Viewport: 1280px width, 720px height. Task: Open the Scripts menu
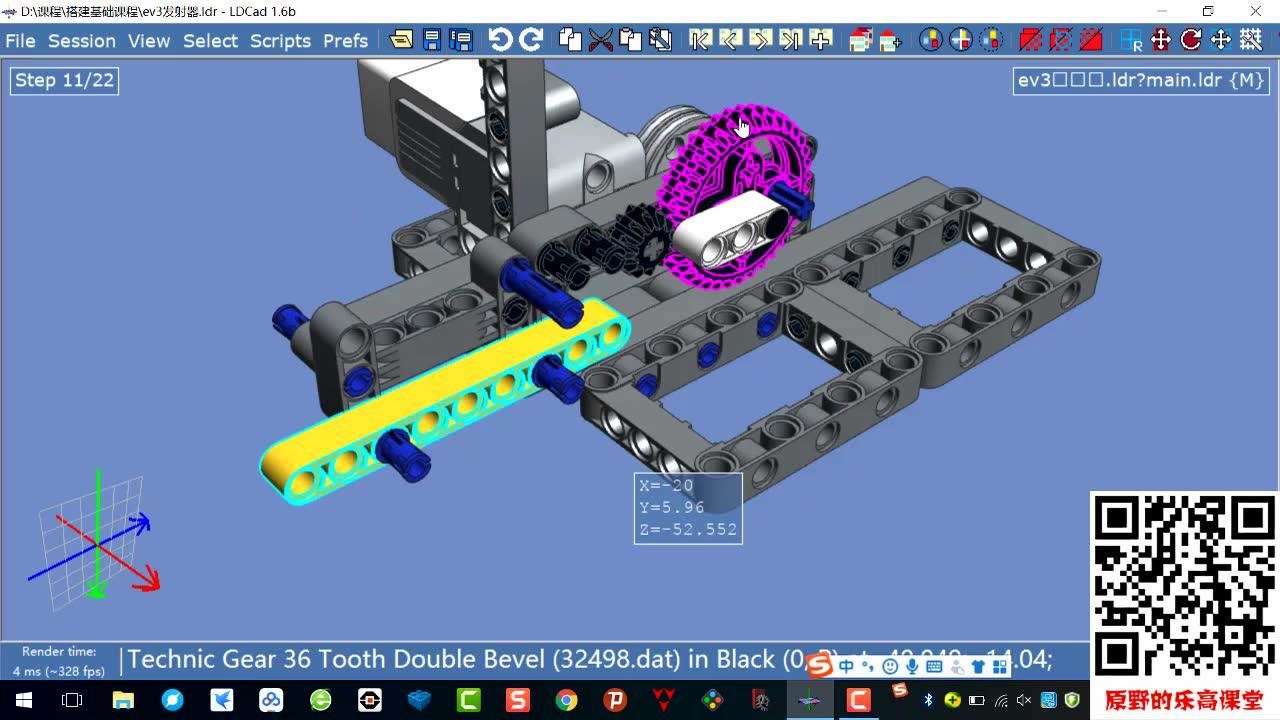pyautogui.click(x=280, y=41)
